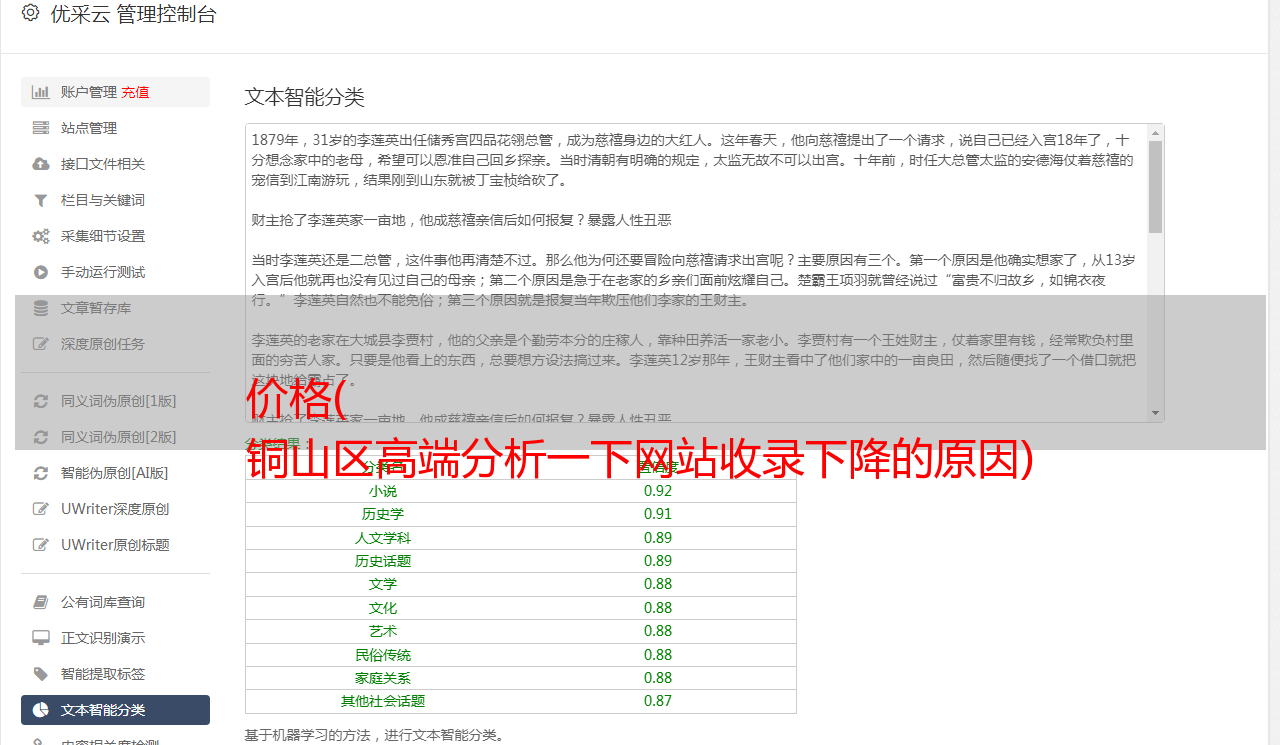Image resolution: width=1280 pixels, height=745 pixels.
Task: Open 同义词伪原创[2版] in sidebar
Action: [118, 437]
